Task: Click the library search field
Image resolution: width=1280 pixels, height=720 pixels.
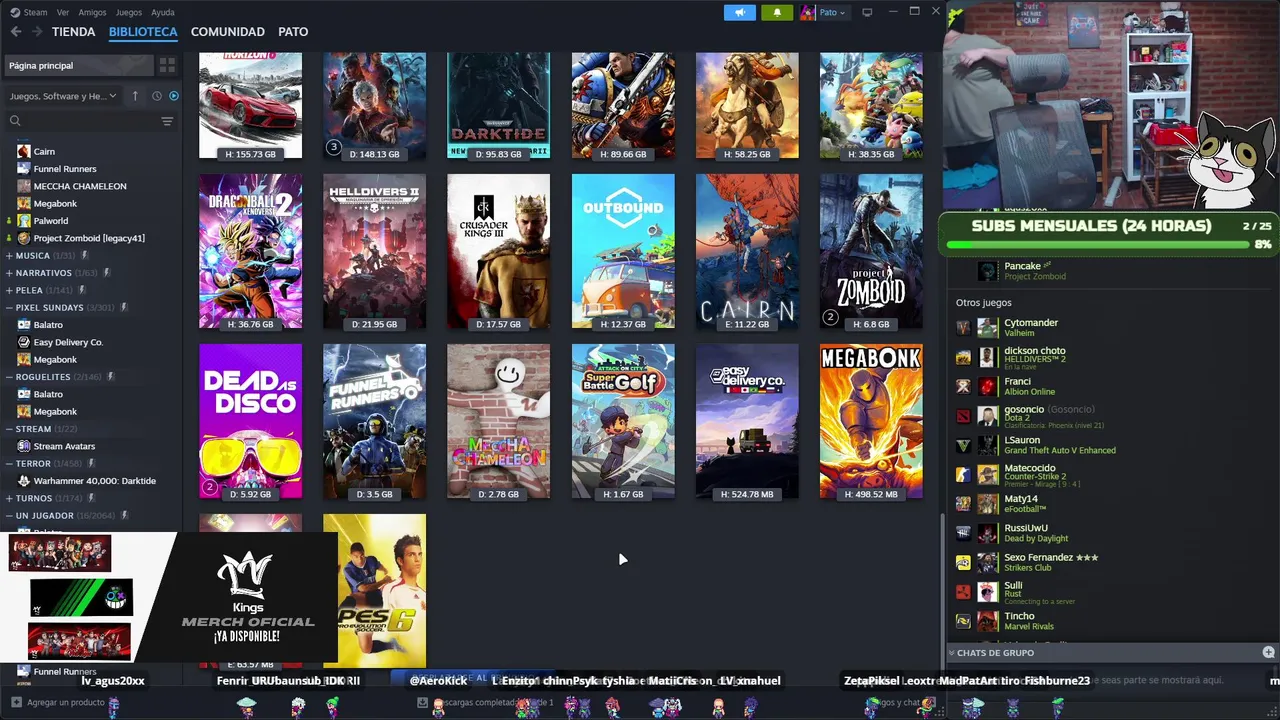Action: (x=90, y=121)
